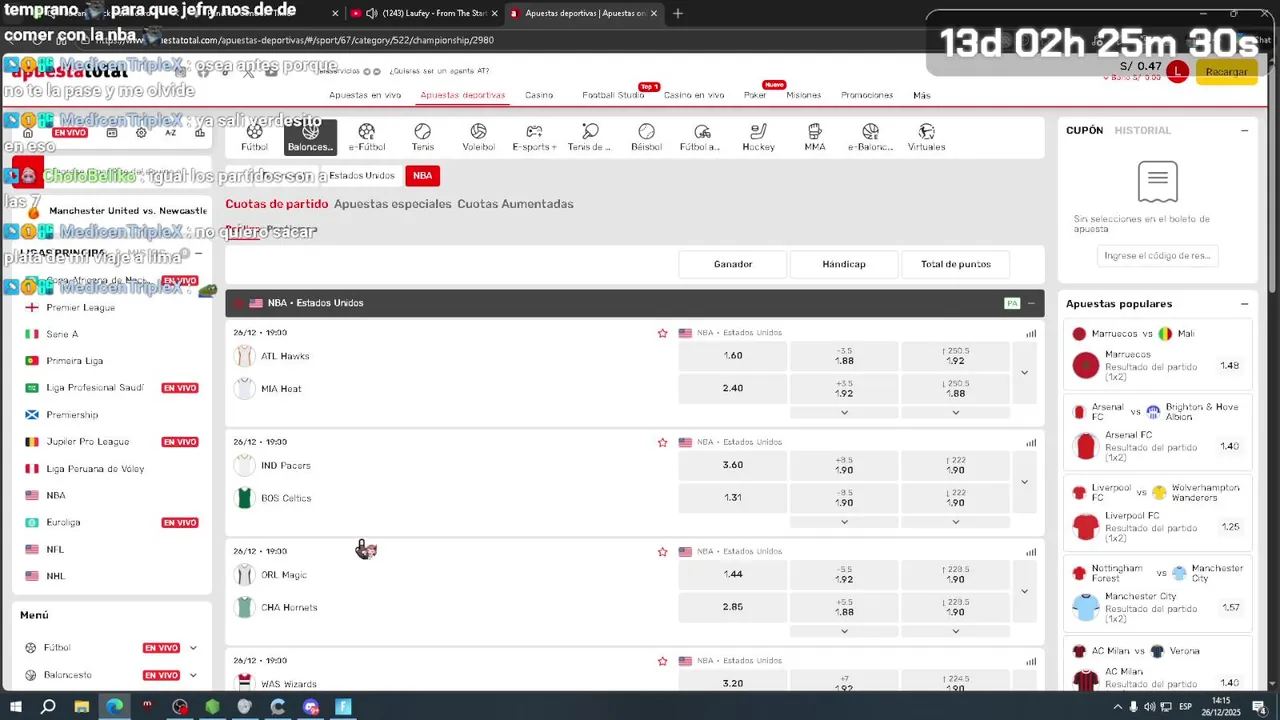Switch to Cuotas Aumentadas tab

[x=515, y=204]
